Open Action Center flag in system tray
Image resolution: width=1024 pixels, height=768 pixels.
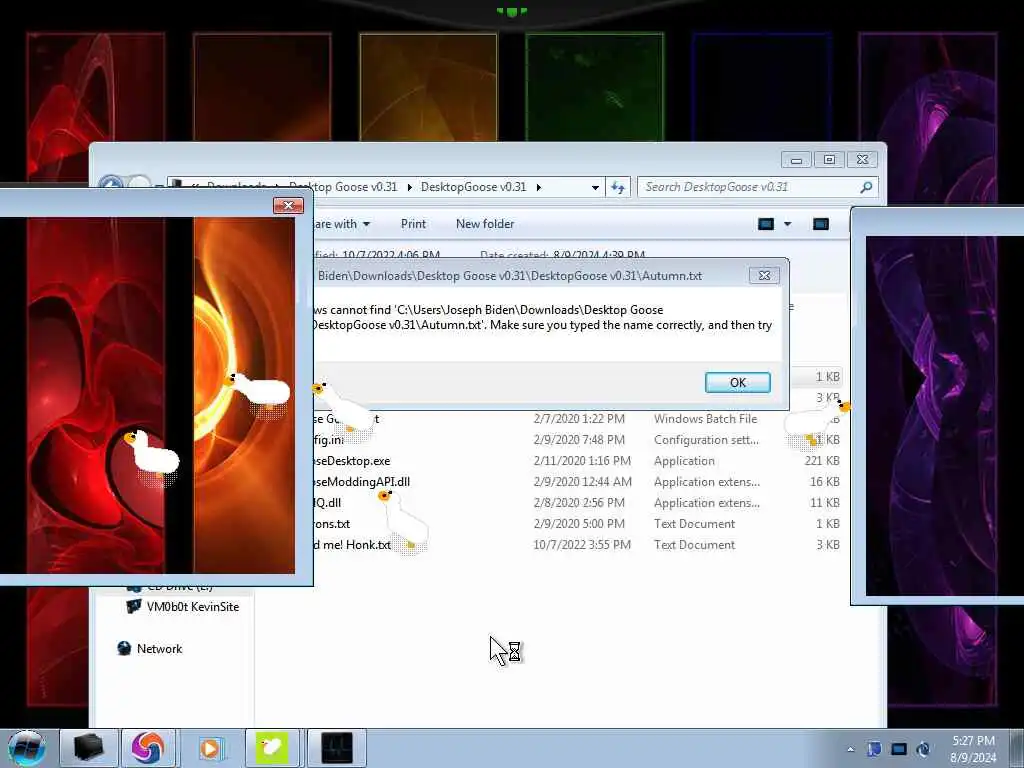[x=874, y=749]
